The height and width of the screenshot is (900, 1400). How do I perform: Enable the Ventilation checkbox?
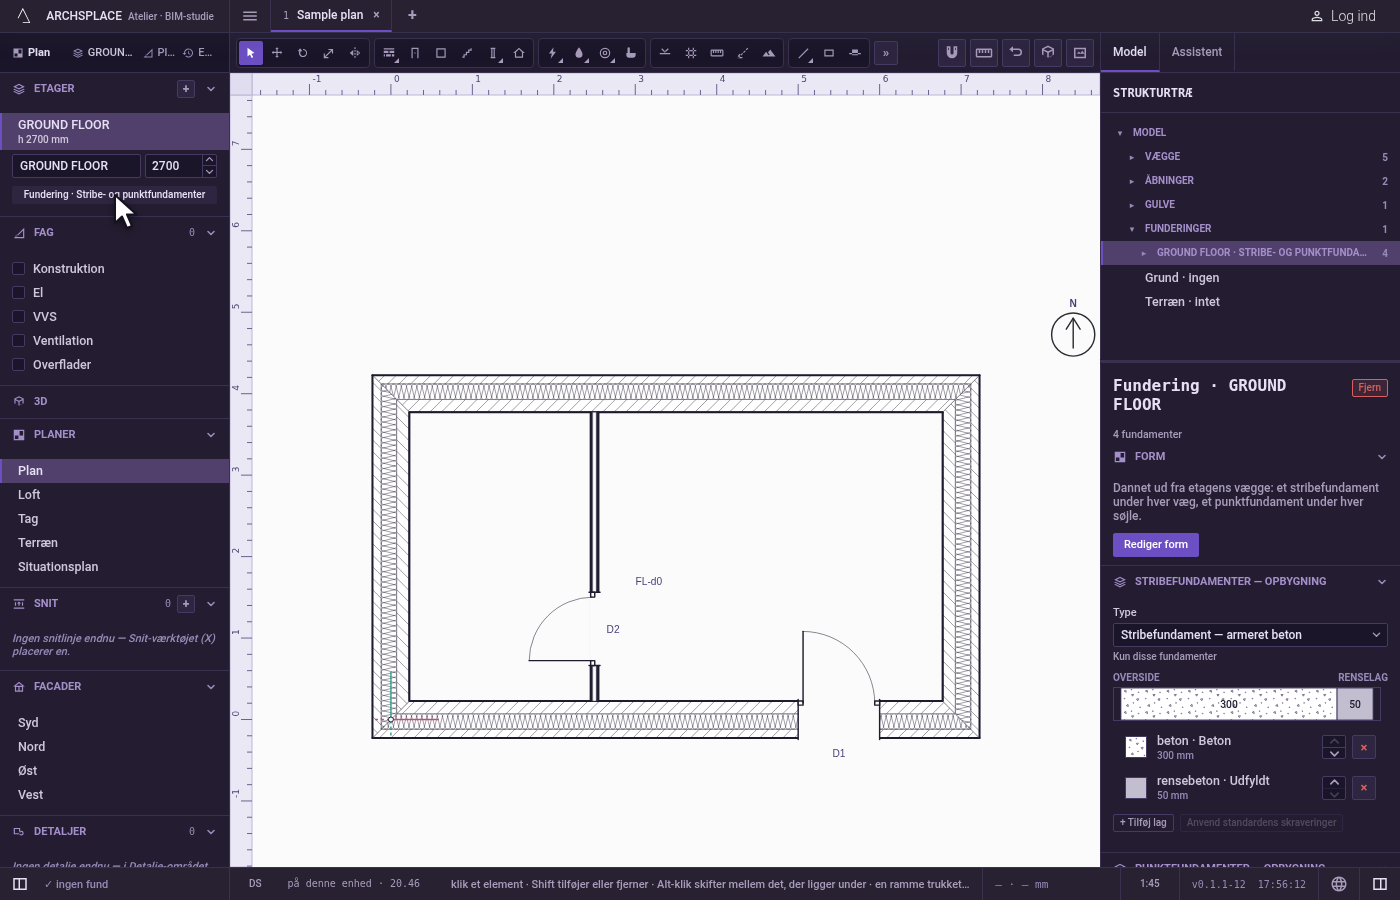coord(18,341)
